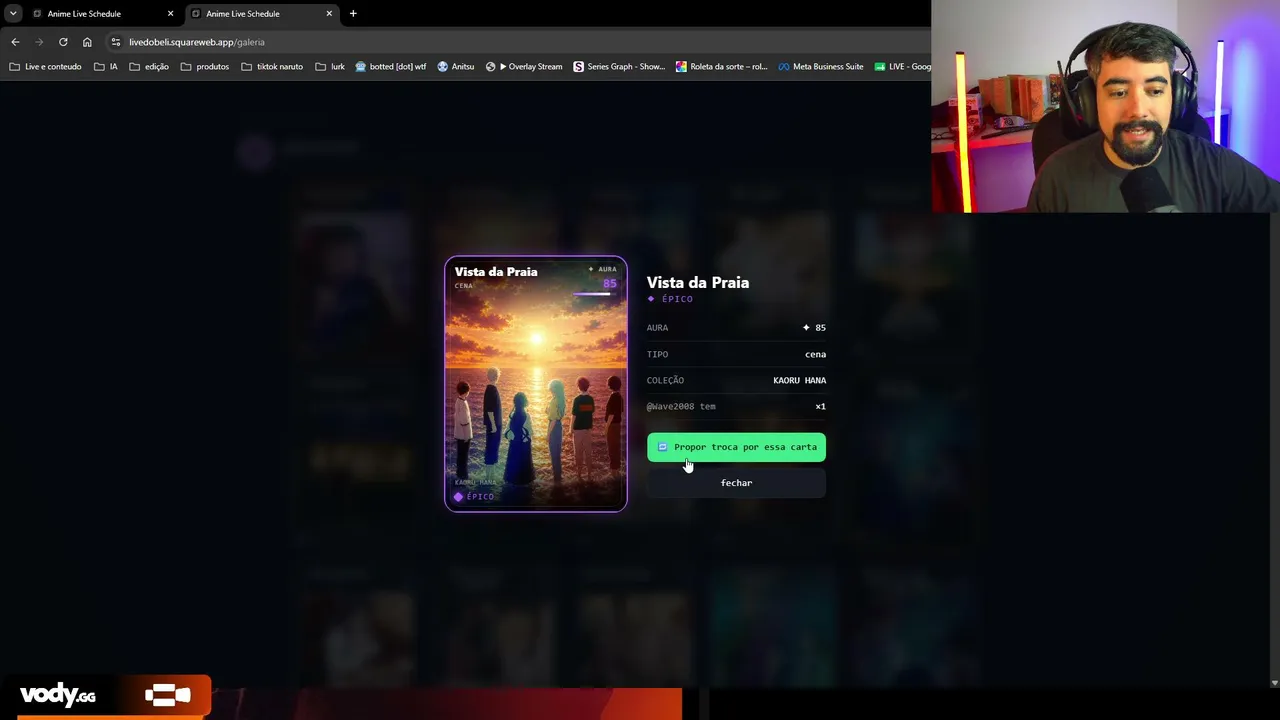
Task: Expand the produtos bookmark folder
Action: (205, 67)
